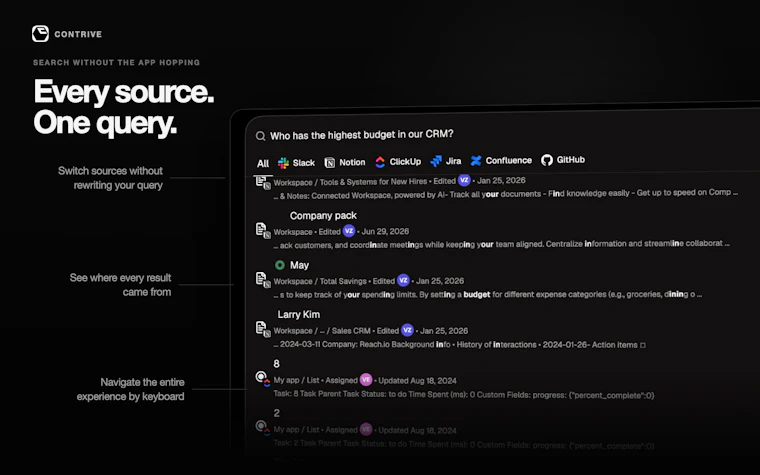Click 'Task: 8 Task Parent Task Status' snippet

tap(463, 395)
